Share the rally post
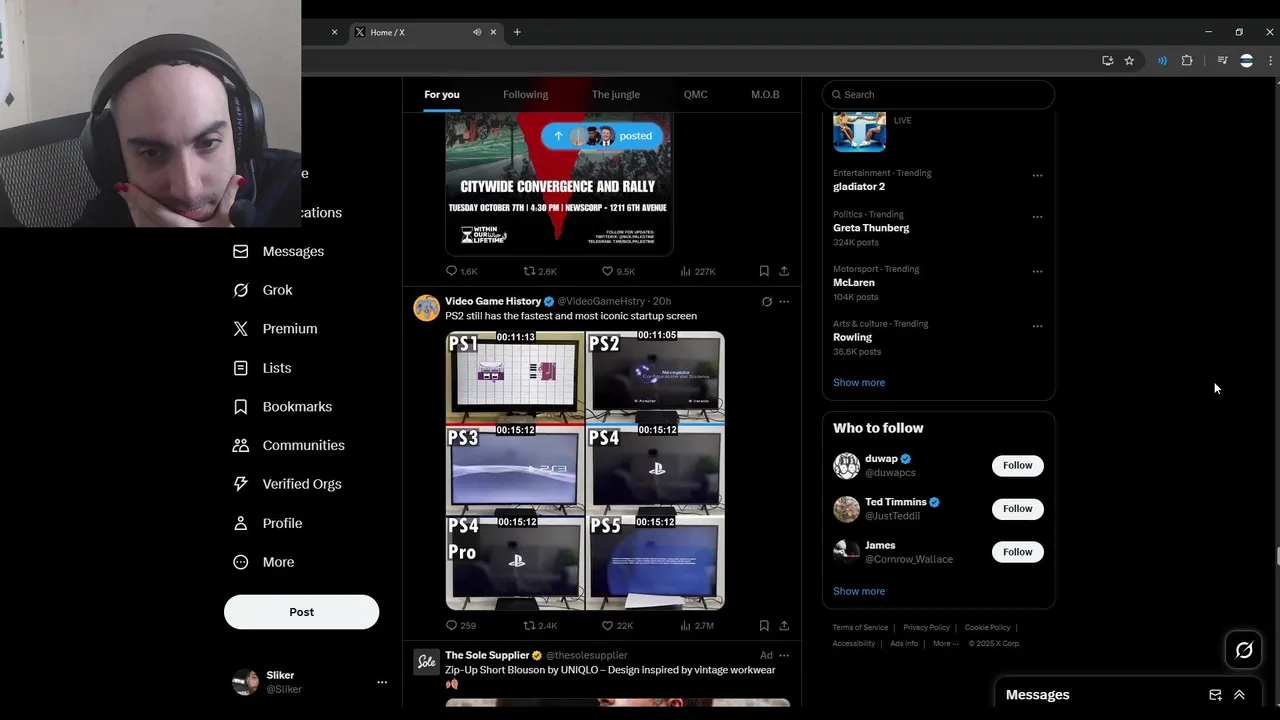The width and height of the screenshot is (1280, 720). point(784,271)
